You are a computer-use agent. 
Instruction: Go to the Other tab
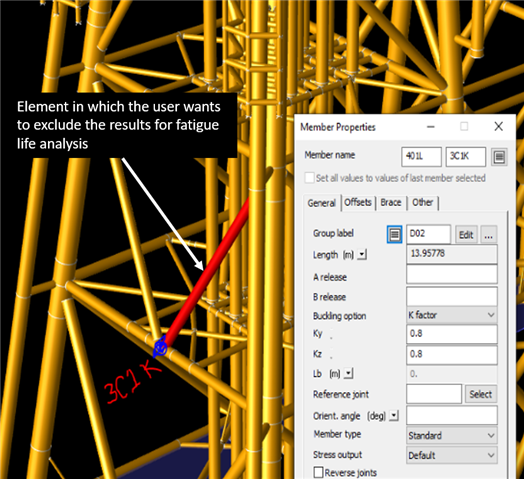[422, 203]
